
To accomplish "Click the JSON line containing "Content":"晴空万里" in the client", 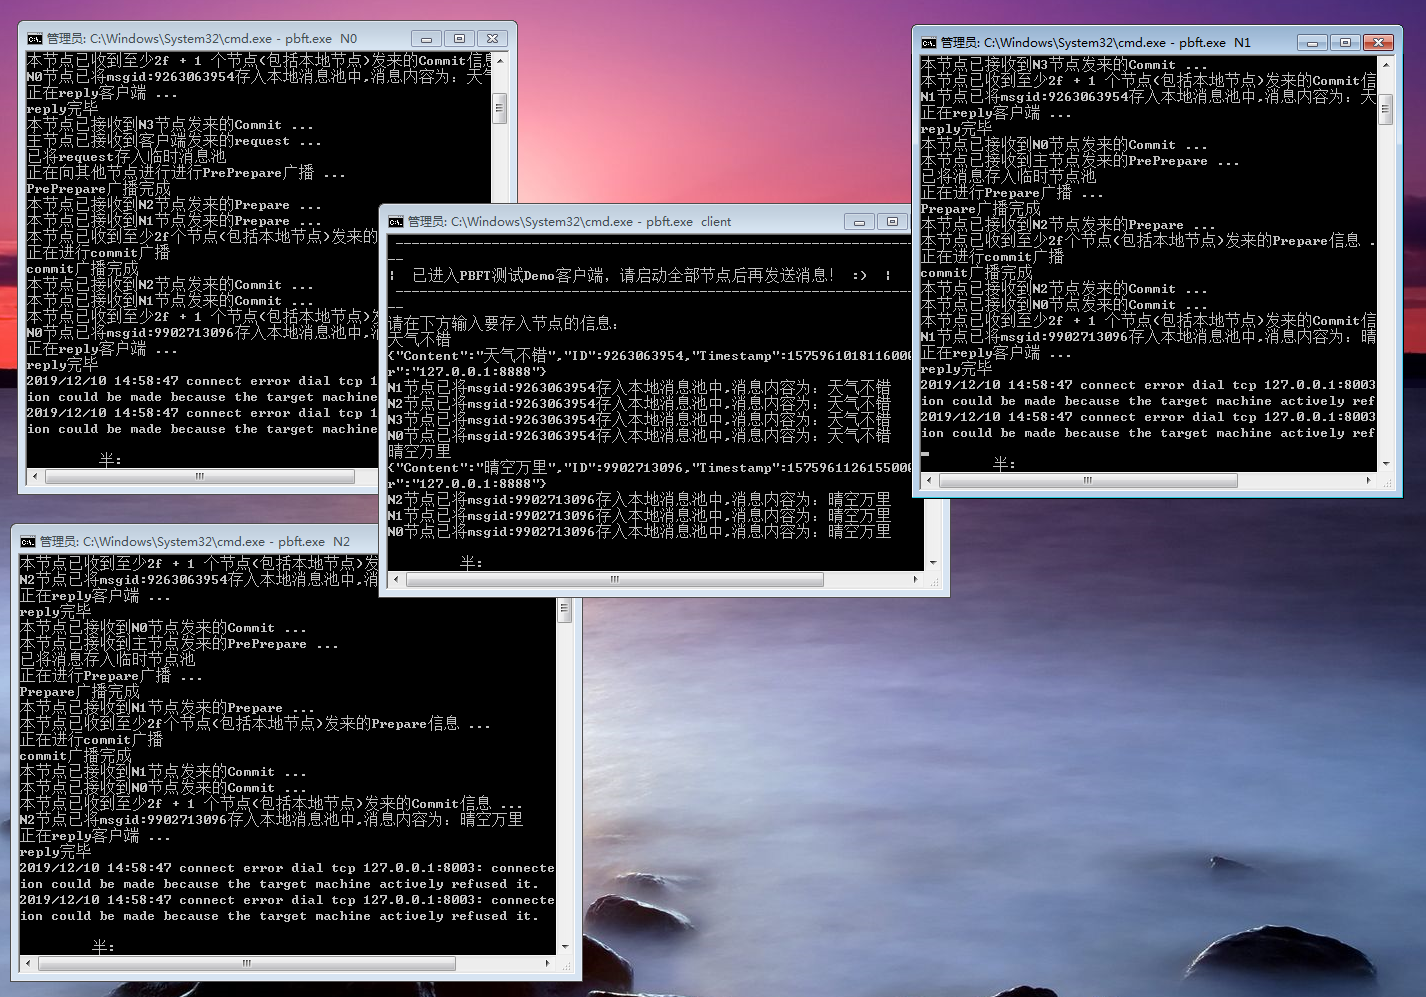I will [650, 468].
